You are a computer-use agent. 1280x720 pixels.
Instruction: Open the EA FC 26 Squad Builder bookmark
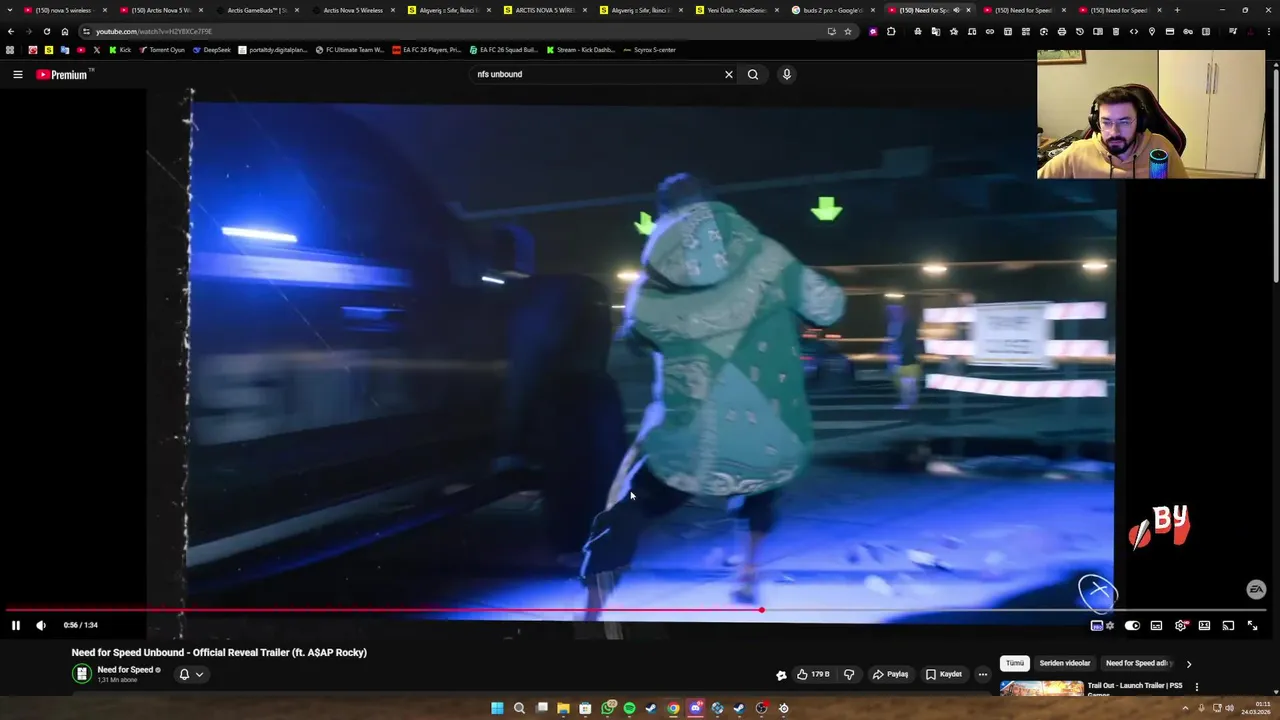(504, 49)
